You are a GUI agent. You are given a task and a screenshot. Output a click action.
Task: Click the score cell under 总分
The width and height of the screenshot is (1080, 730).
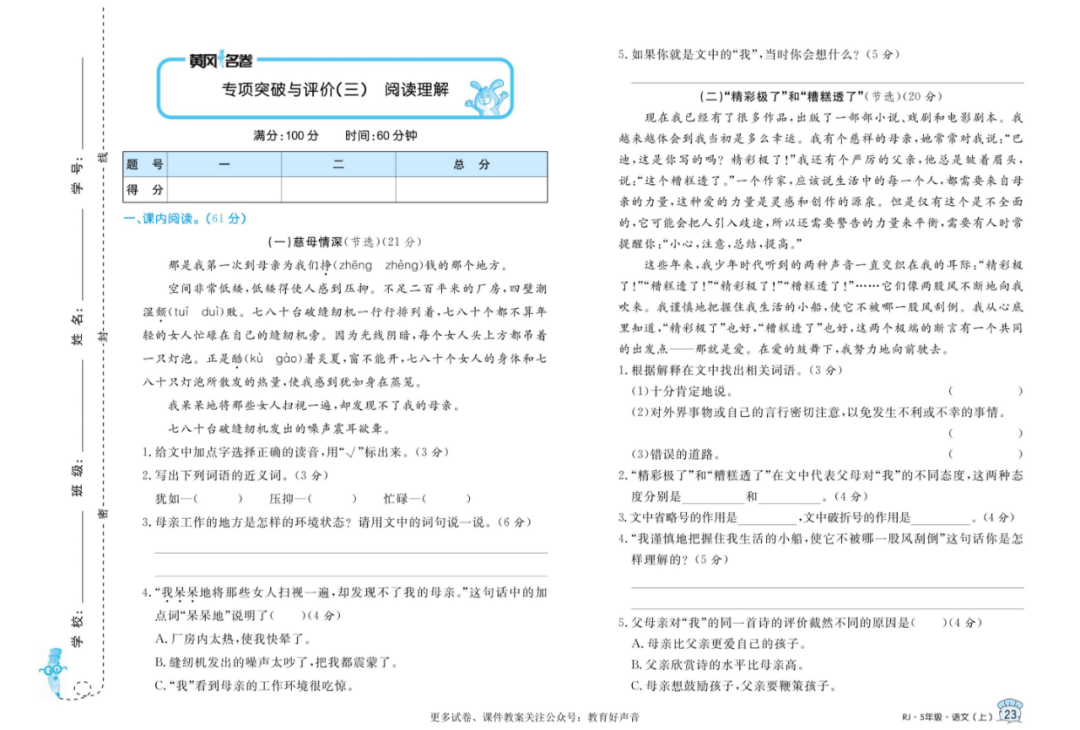pos(472,189)
